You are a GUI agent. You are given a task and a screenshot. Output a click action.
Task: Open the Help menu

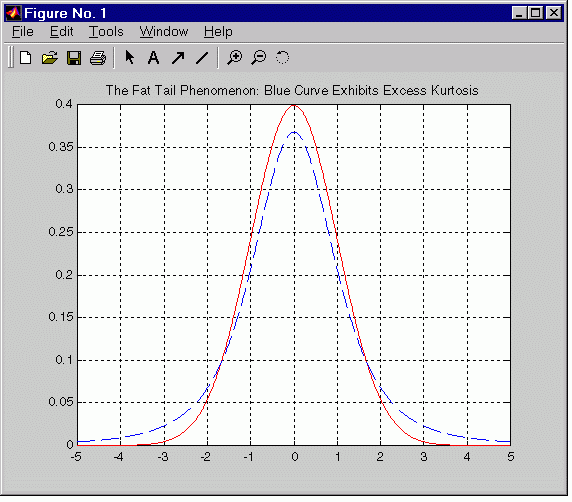tap(218, 32)
